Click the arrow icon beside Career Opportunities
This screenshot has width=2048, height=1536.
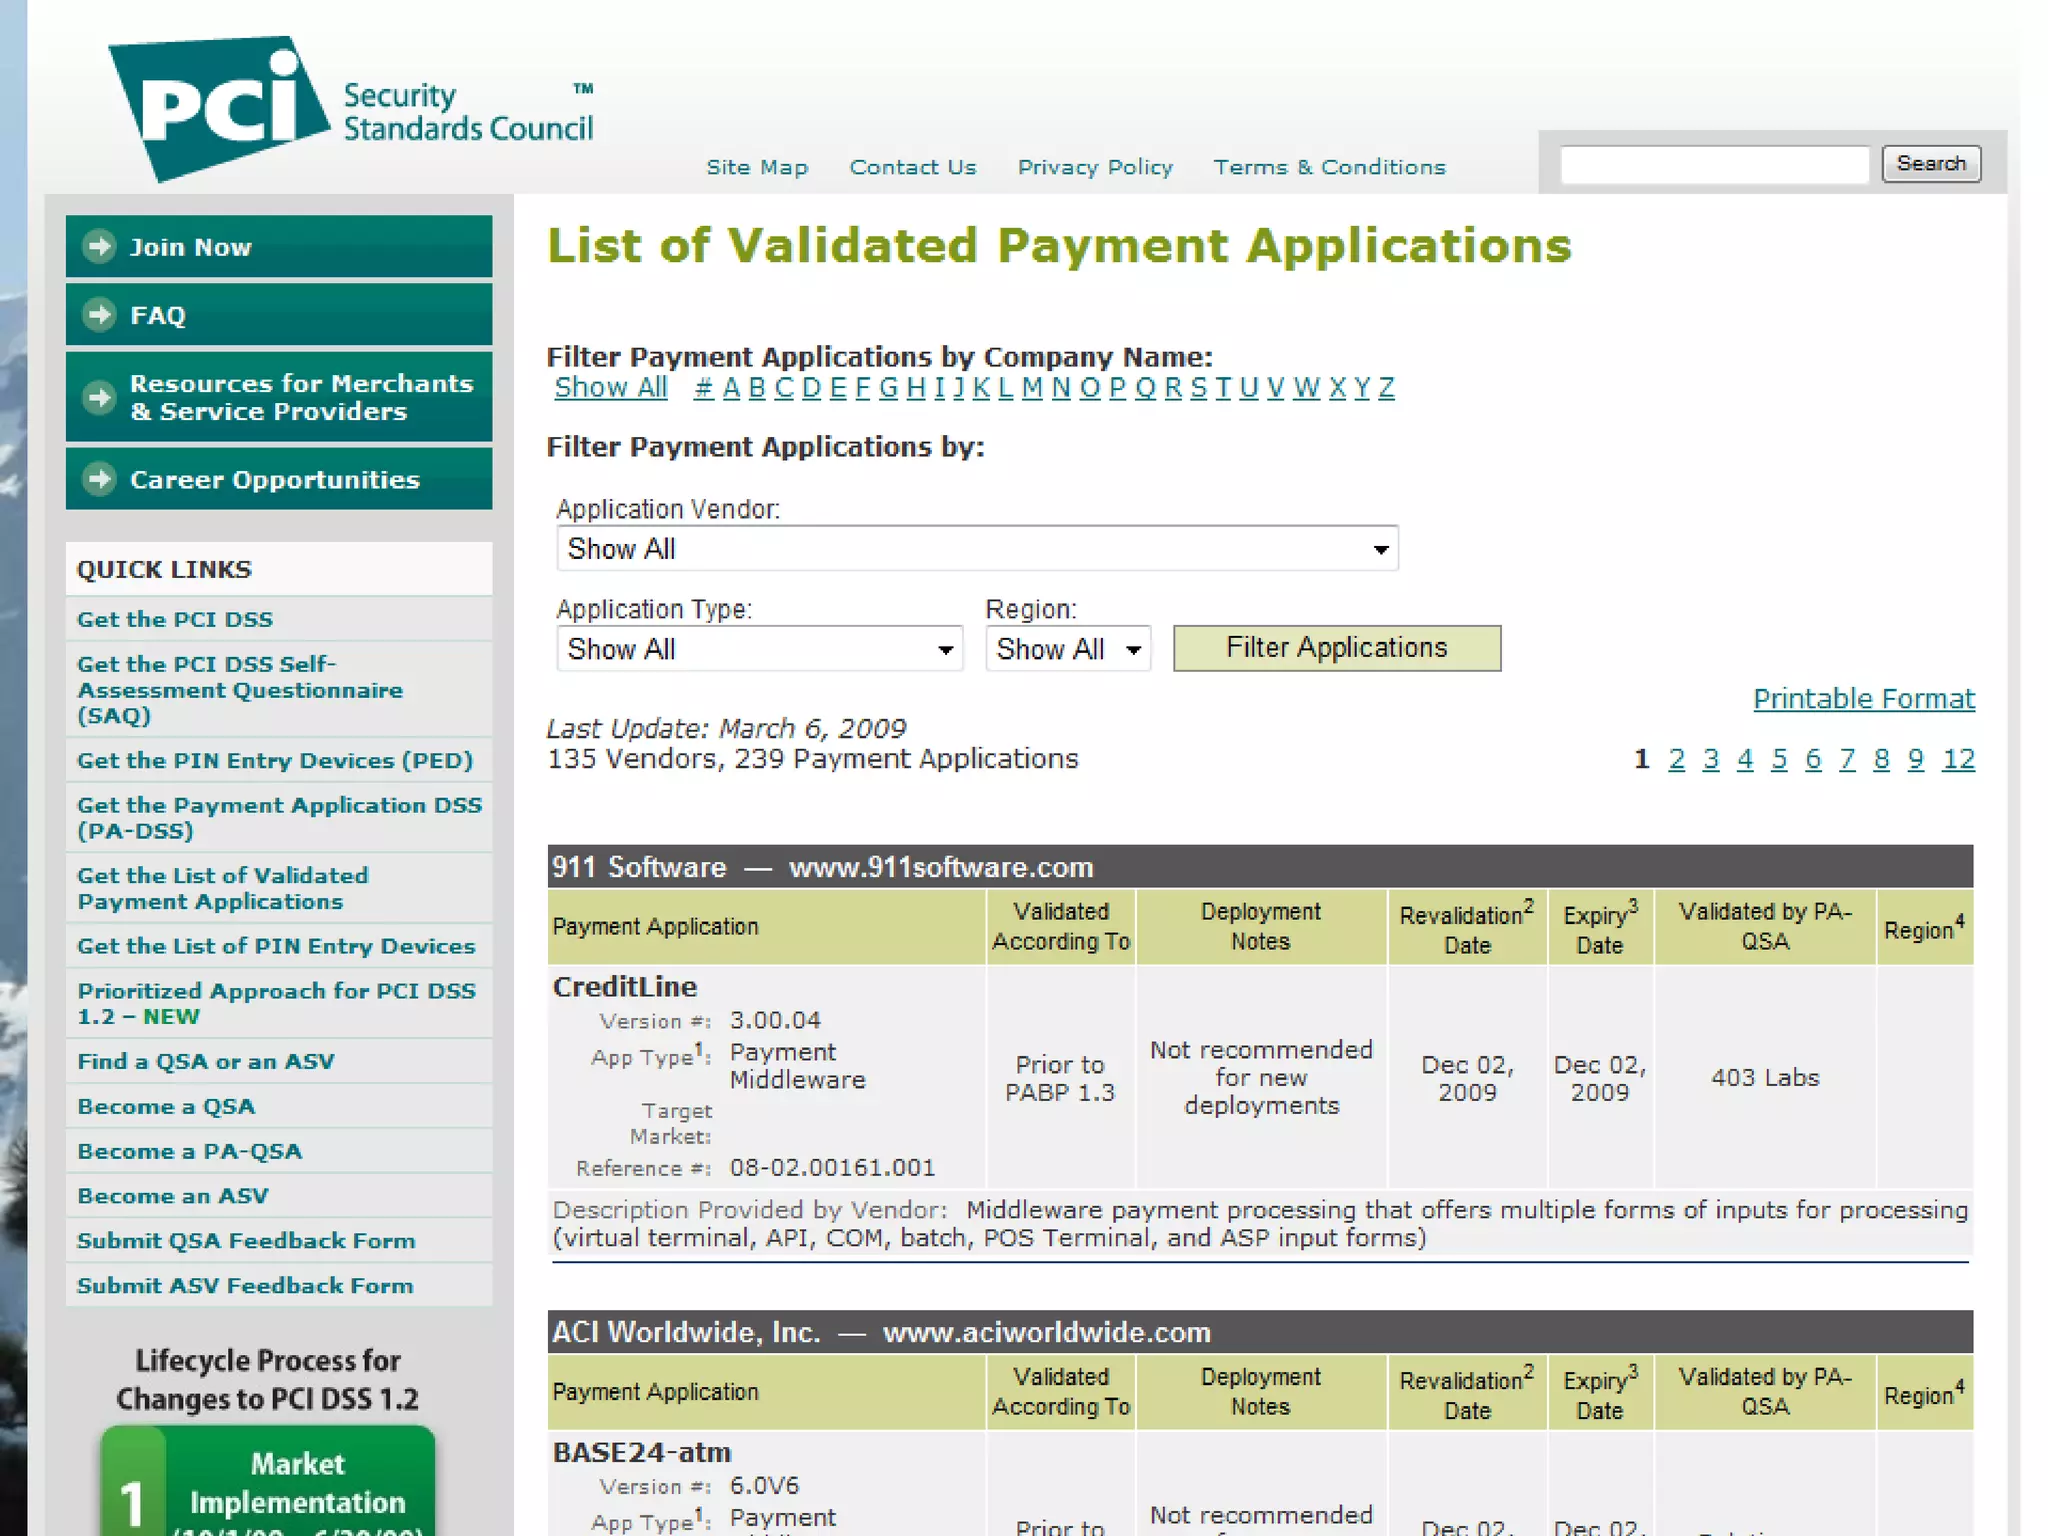pyautogui.click(x=99, y=479)
